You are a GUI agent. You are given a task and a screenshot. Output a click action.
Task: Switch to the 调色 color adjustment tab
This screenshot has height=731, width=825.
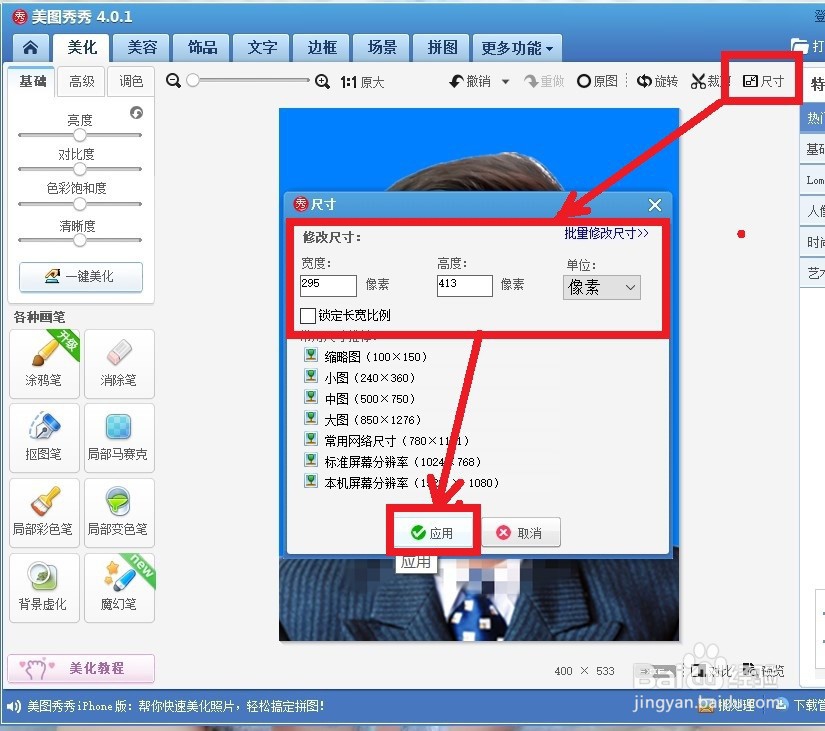129,81
